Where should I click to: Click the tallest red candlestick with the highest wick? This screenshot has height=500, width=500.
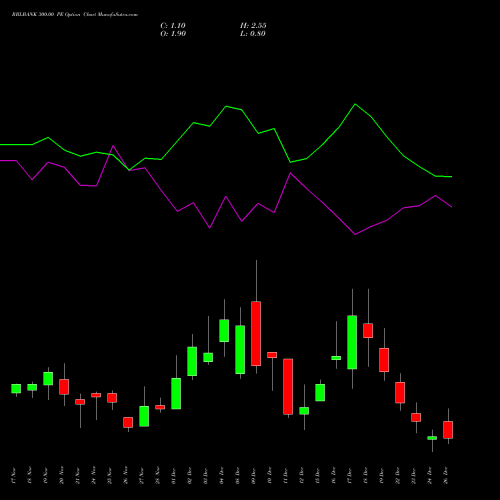[x=256, y=333]
